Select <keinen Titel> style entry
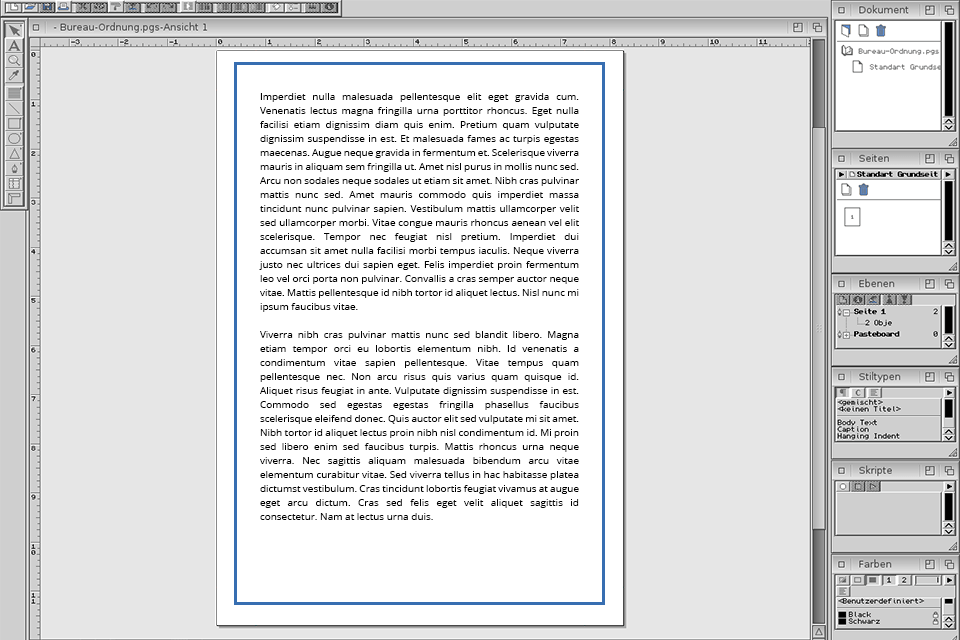The width and height of the screenshot is (960, 640). tap(869, 409)
